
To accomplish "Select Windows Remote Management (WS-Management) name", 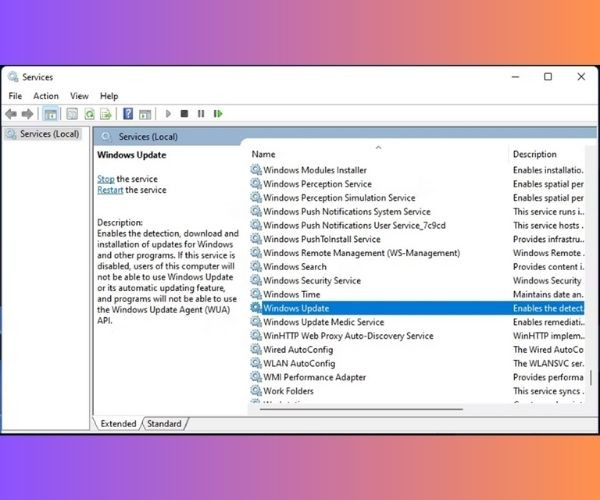I will [362, 253].
